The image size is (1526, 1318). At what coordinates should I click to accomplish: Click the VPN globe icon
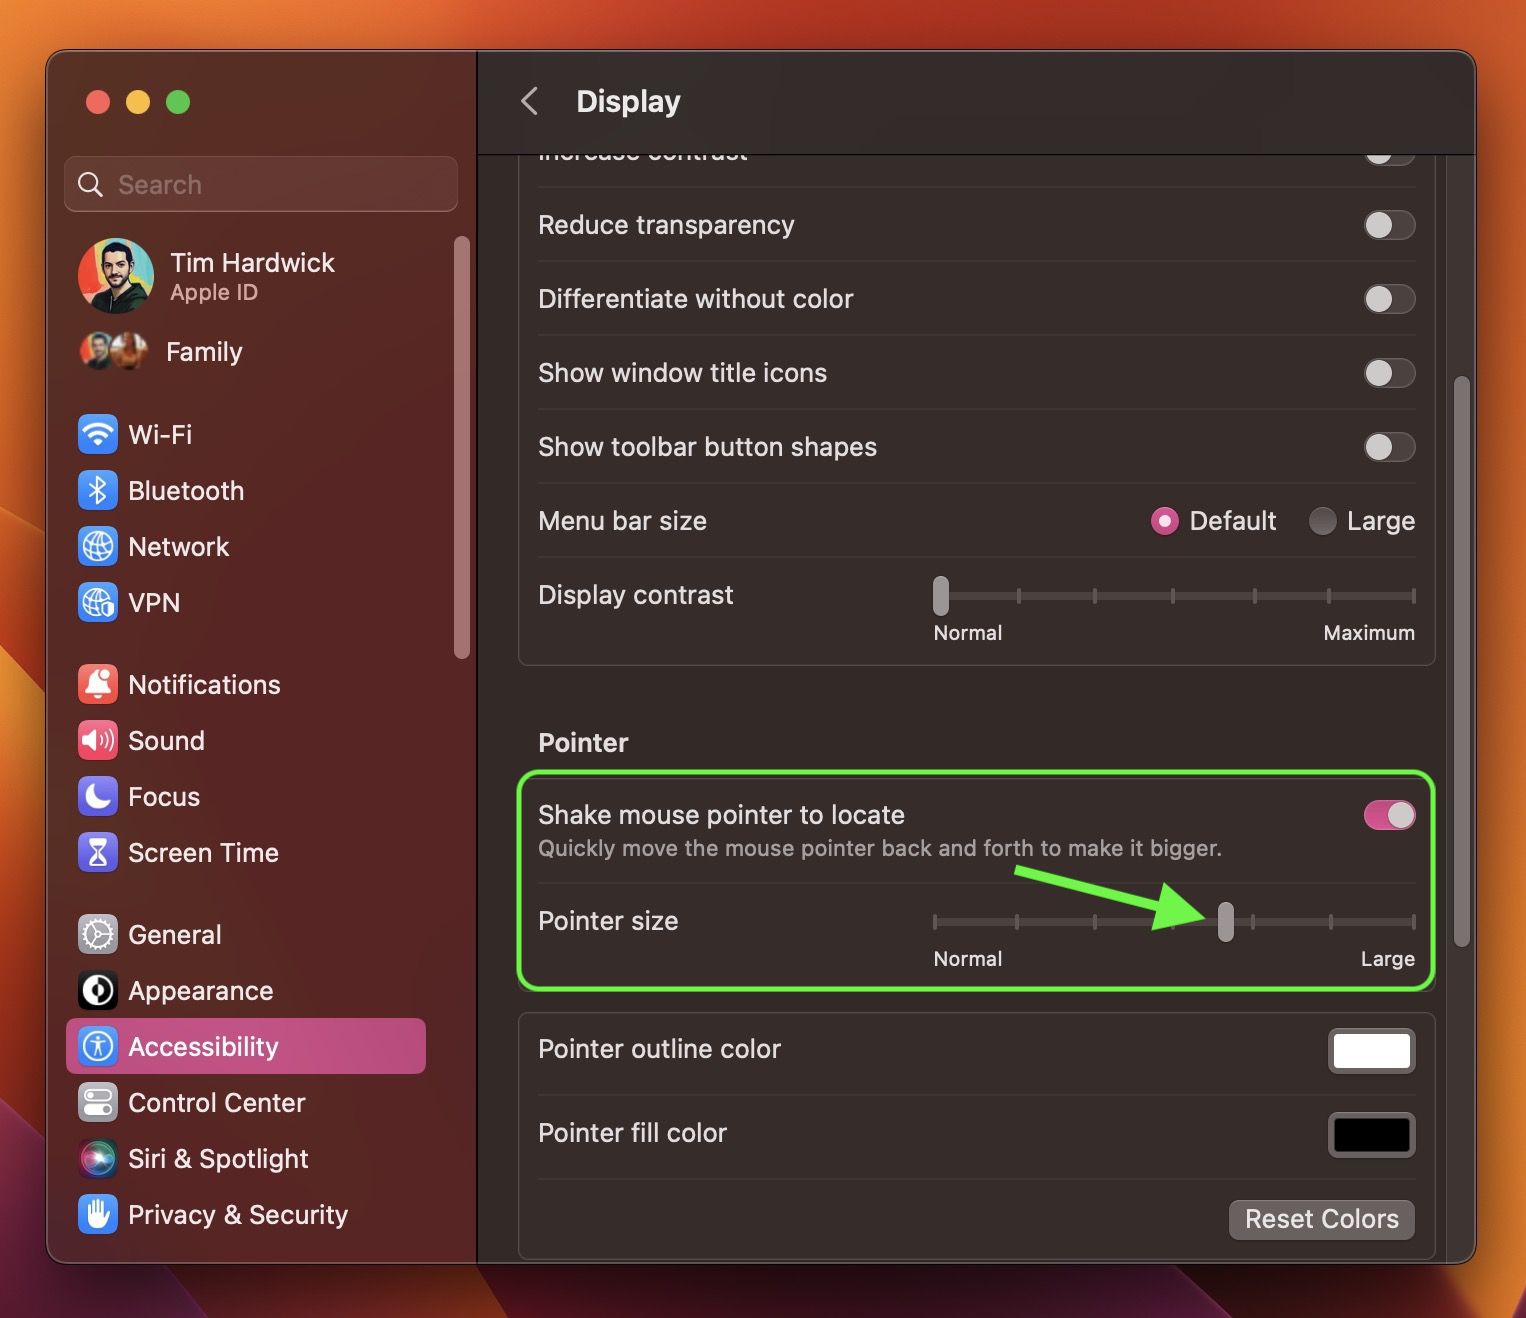coord(98,602)
